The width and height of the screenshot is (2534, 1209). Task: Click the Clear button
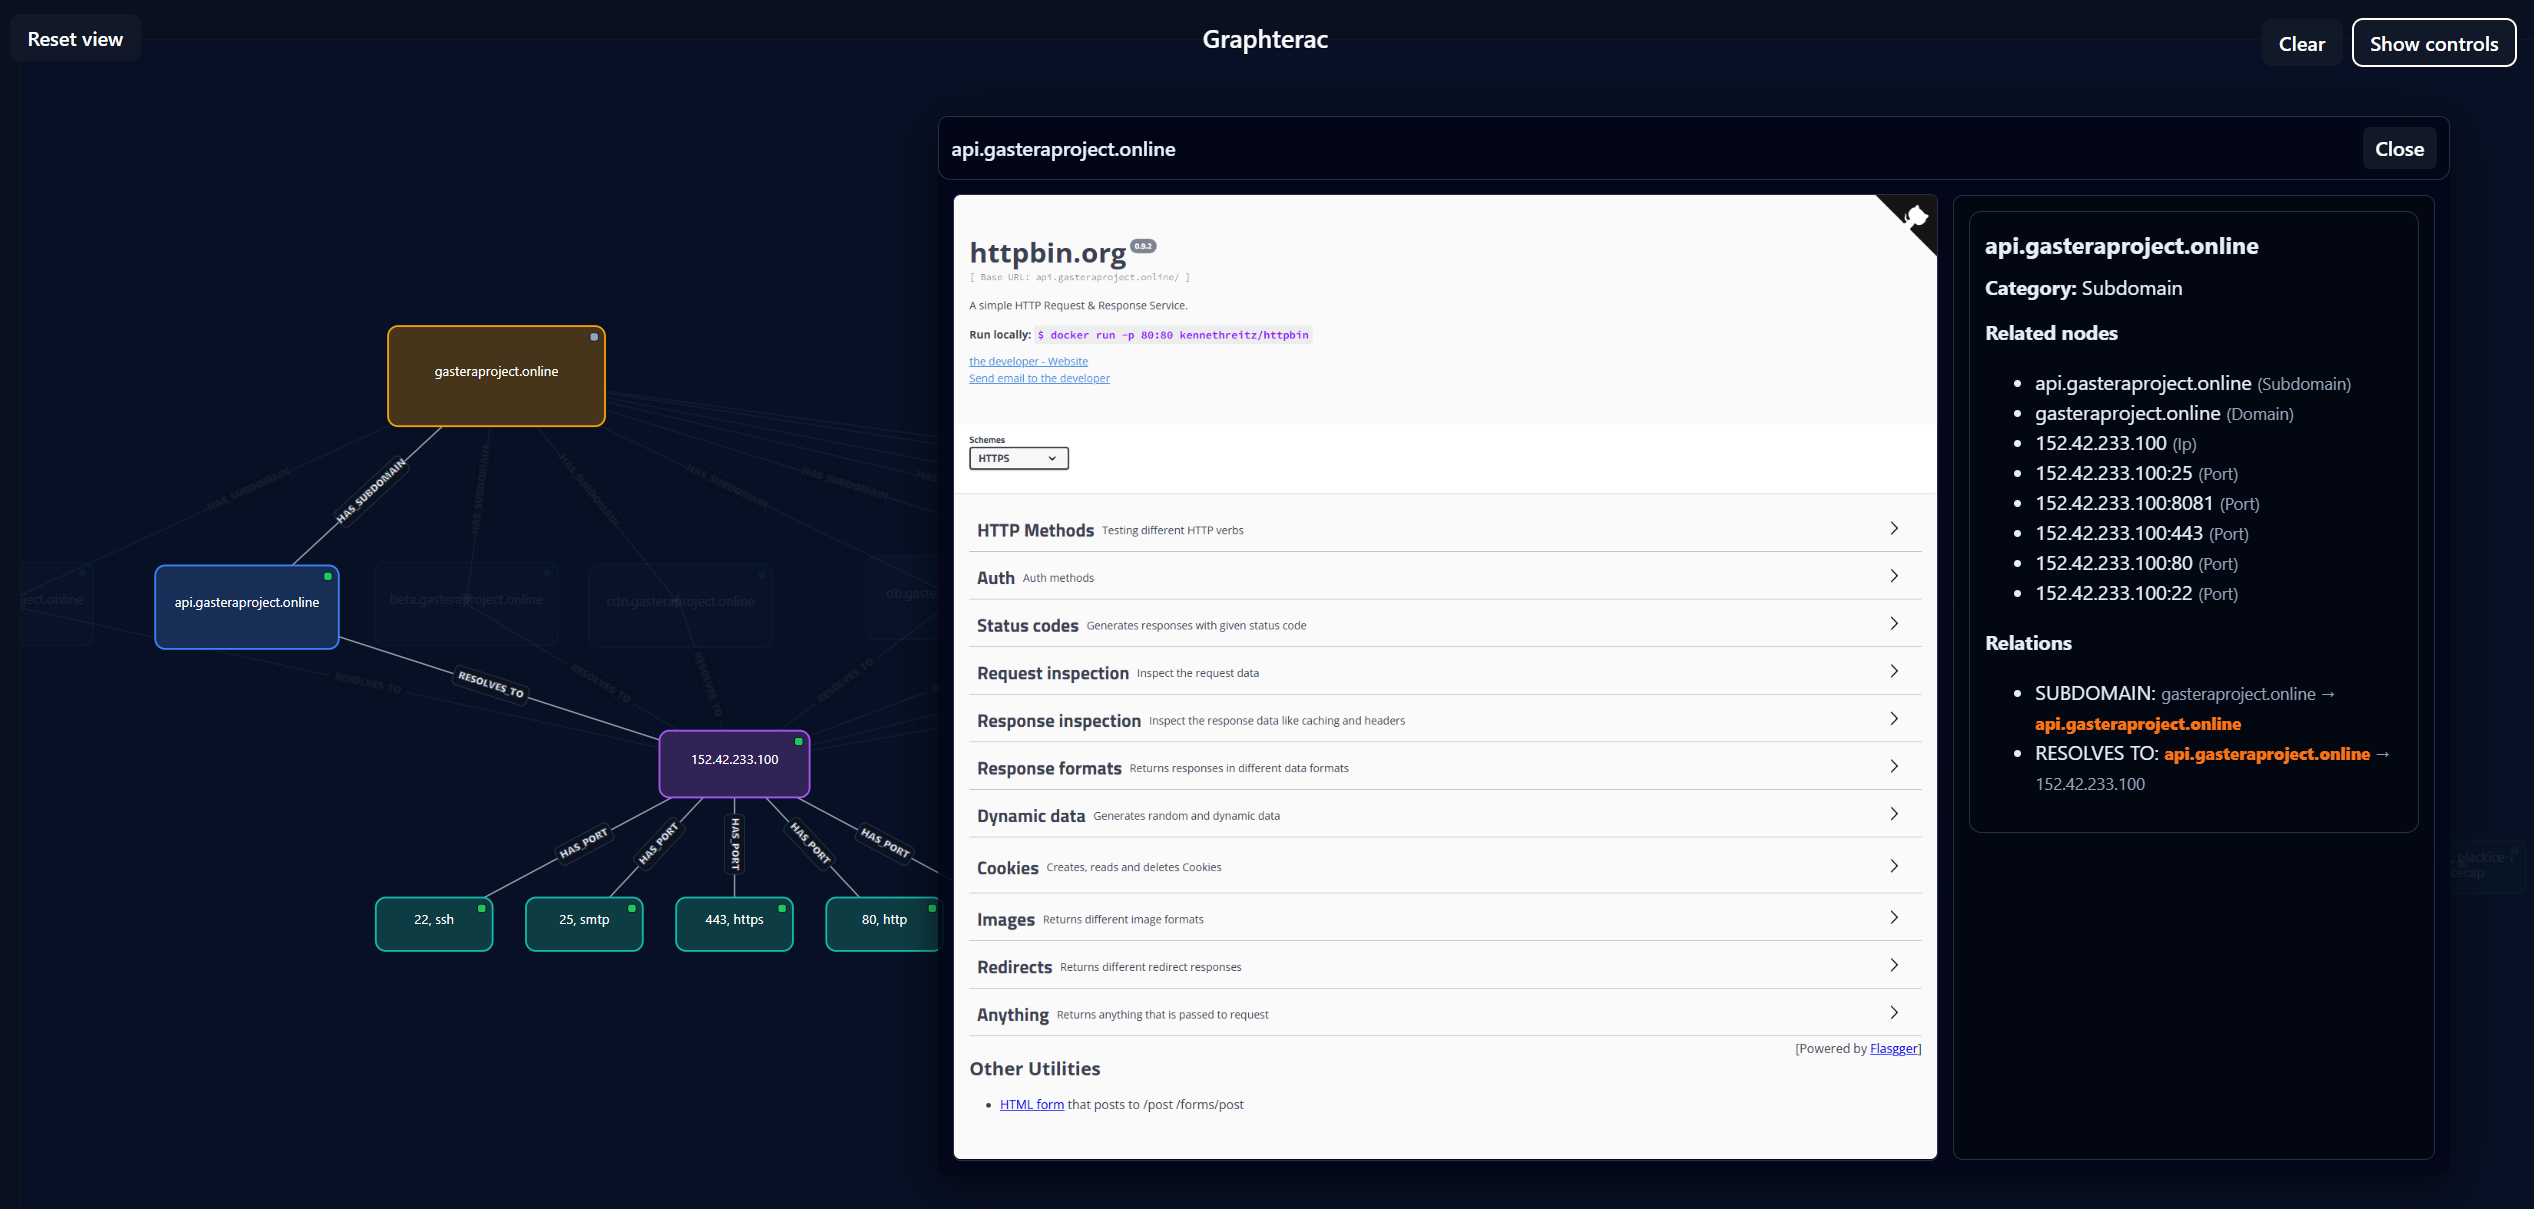point(2301,43)
